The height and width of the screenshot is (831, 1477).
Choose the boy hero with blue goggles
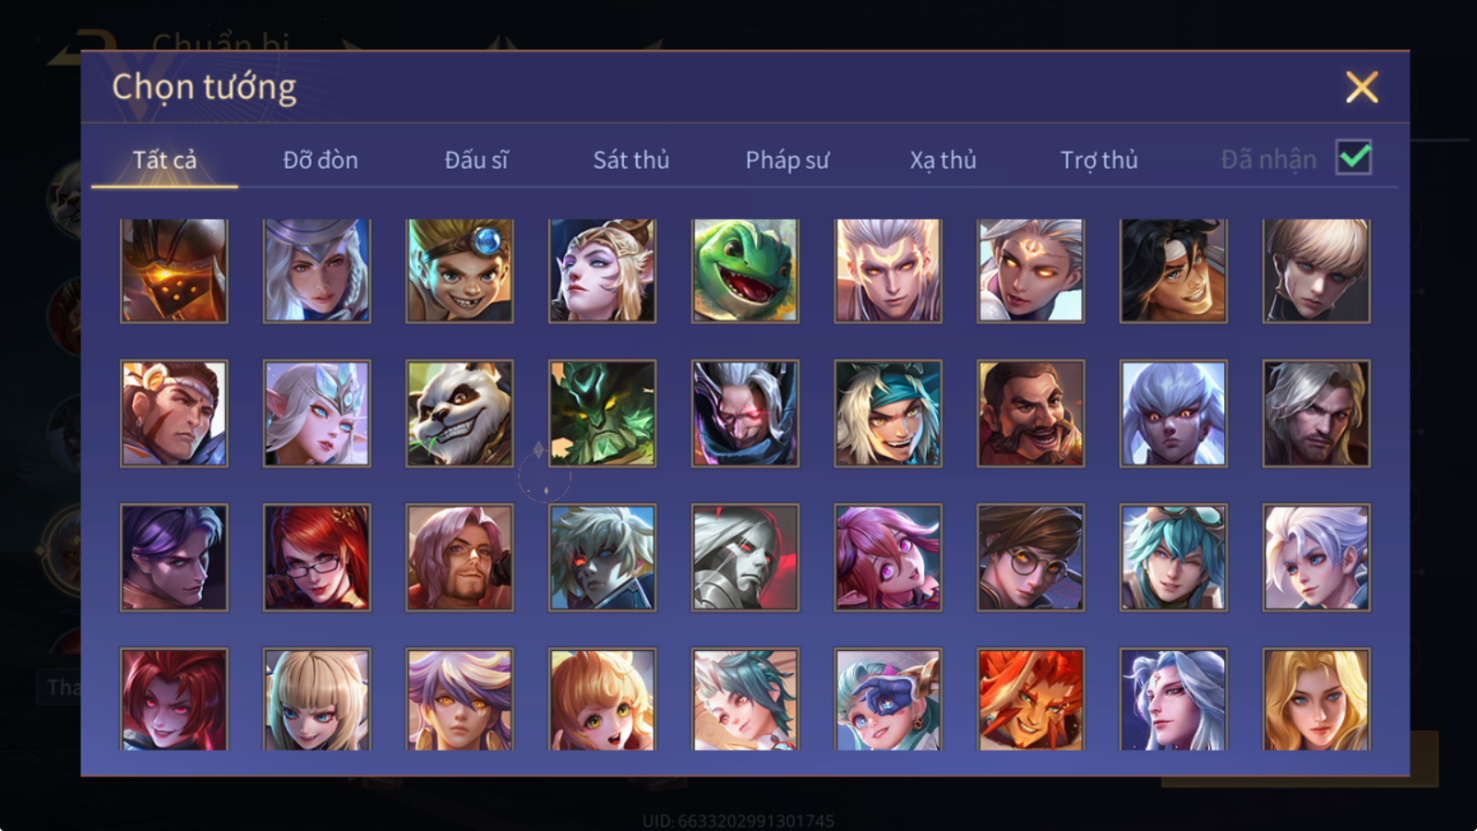click(x=460, y=271)
